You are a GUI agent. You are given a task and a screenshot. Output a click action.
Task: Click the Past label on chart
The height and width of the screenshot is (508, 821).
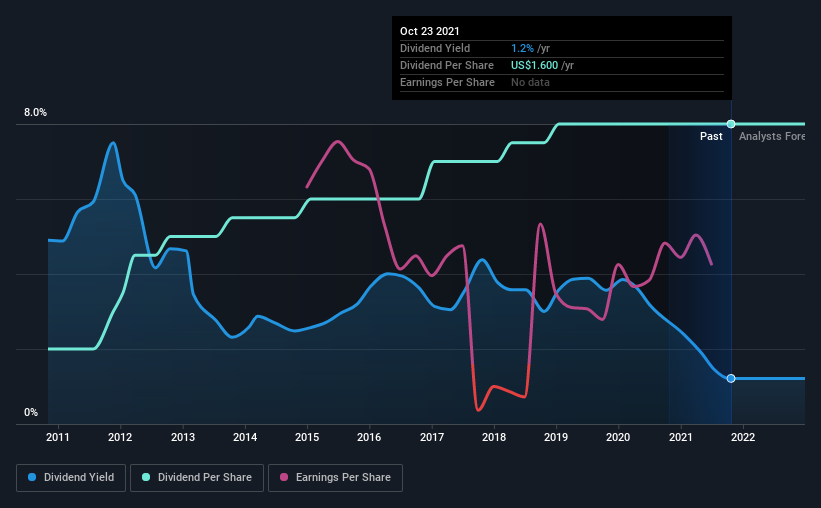[711, 136]
